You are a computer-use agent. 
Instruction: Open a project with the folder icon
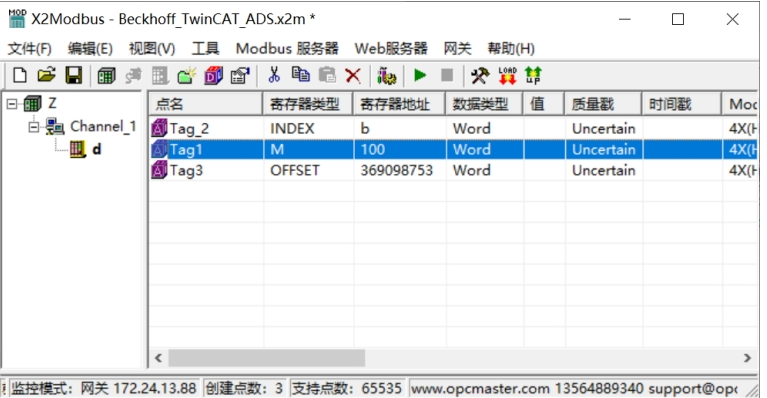click(46, 75)
